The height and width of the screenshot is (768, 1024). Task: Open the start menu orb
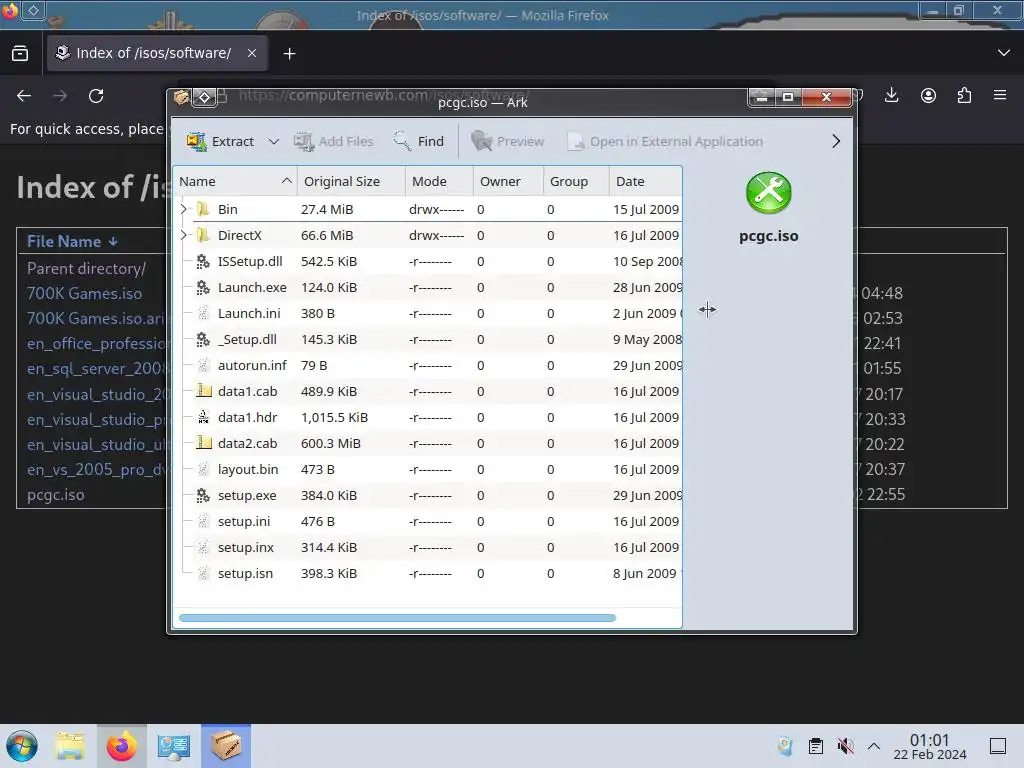coord(22,746)
